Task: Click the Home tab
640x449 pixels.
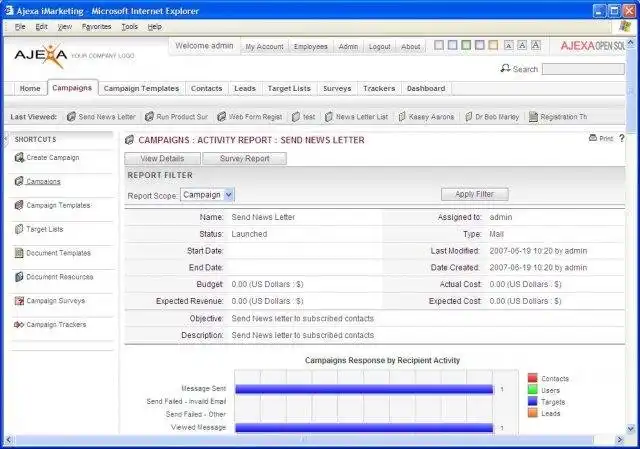Action: point(30,89)
